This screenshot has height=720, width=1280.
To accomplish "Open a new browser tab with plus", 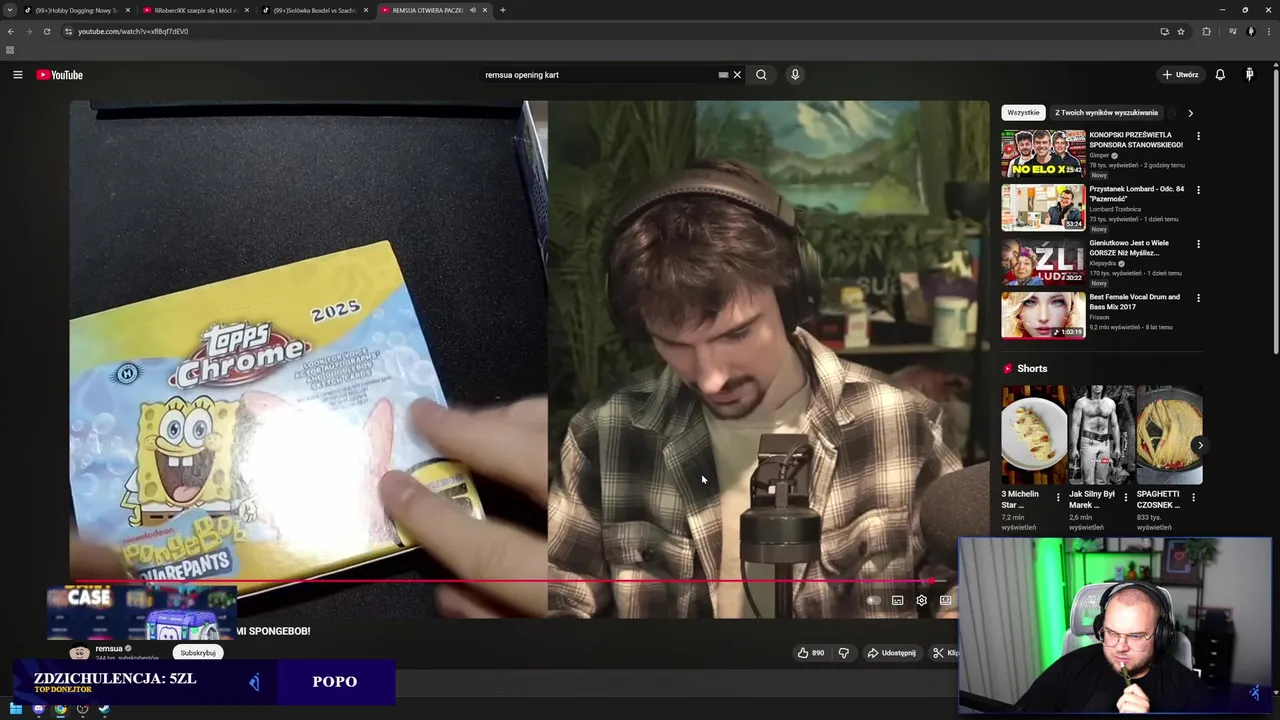I will (502, 10).
